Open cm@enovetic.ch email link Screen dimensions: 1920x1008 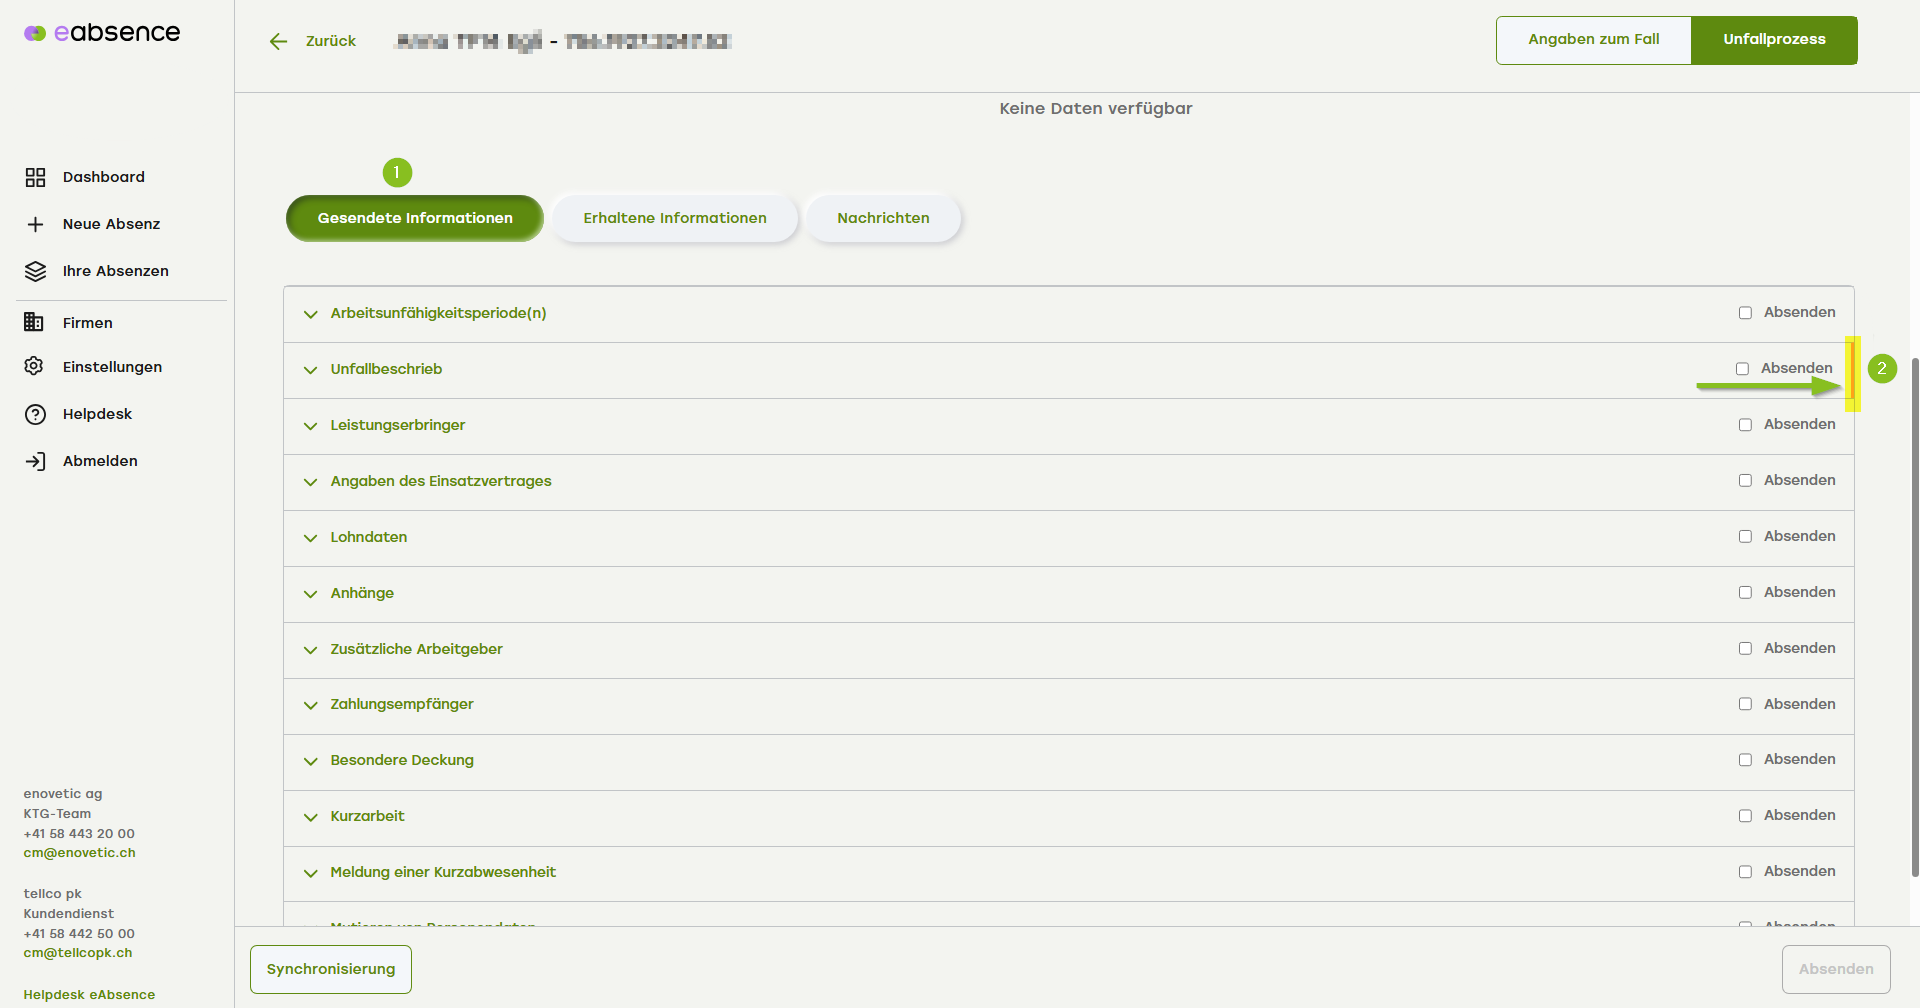click(79, 853)
